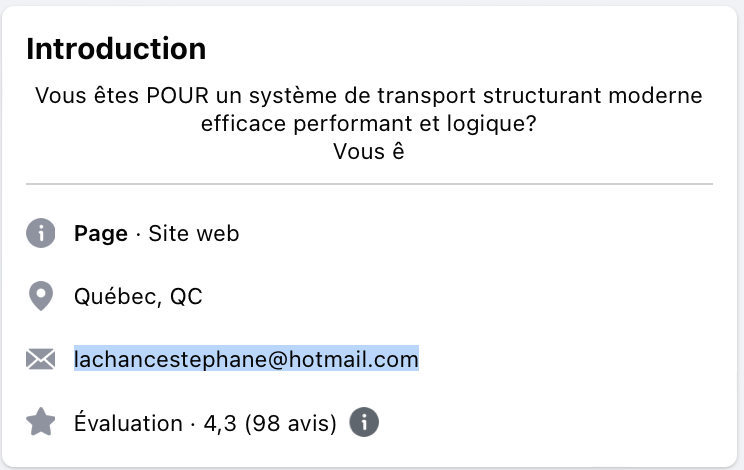The width and height of the screenshot is (744, 470).
Task: Click the location pin icon
Action: tap(41, 296)
